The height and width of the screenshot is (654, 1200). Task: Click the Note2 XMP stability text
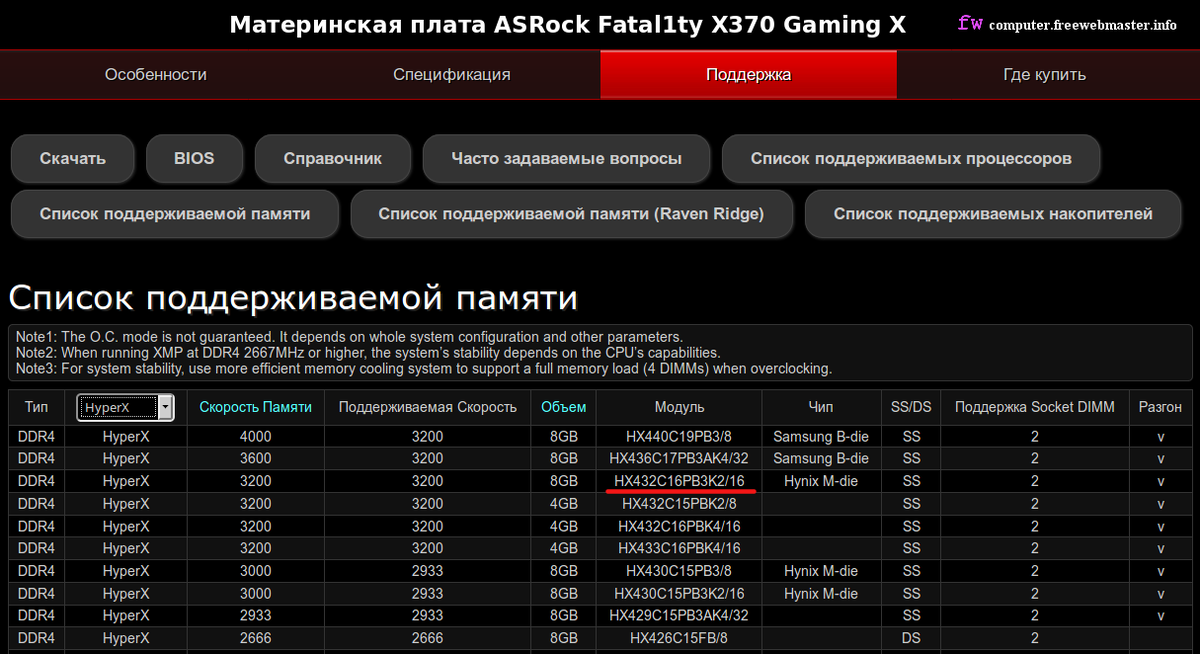[368, 353]
